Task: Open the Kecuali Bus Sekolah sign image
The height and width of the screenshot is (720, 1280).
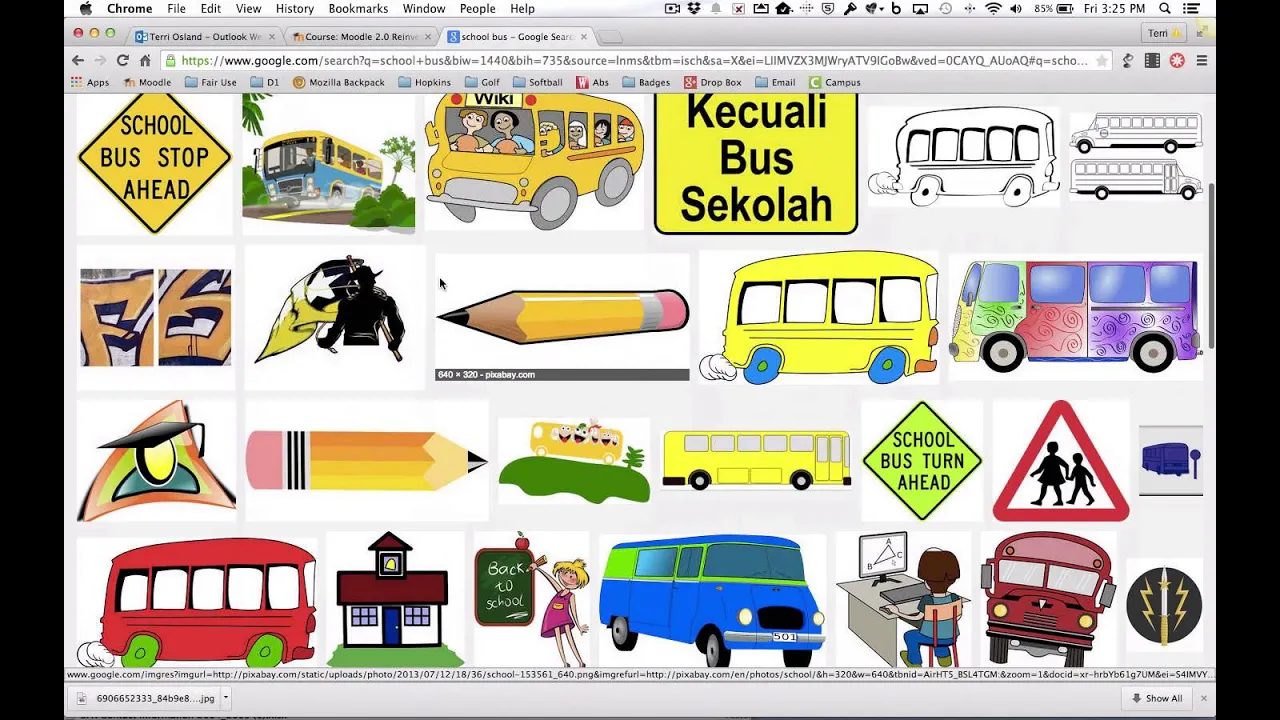Action: click(x=756, y=163)
